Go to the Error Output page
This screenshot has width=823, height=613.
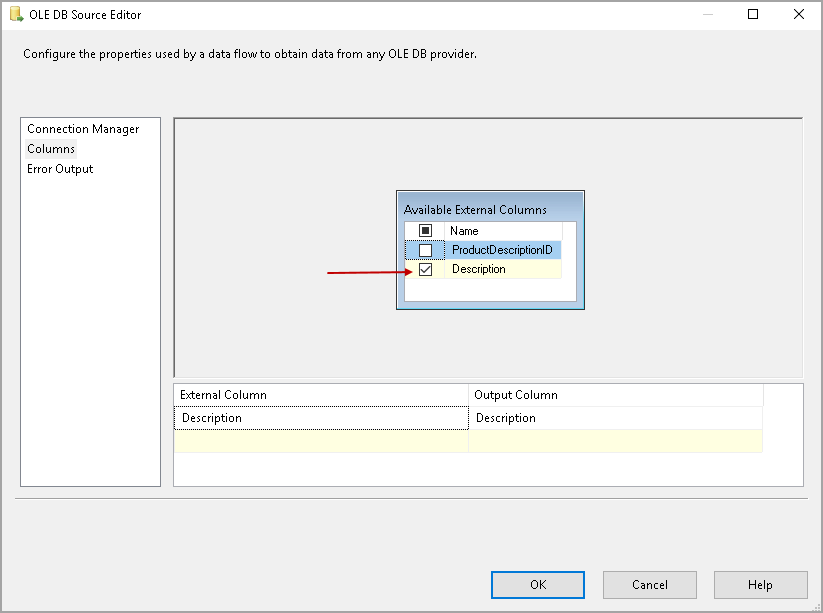tap(60, 169)
